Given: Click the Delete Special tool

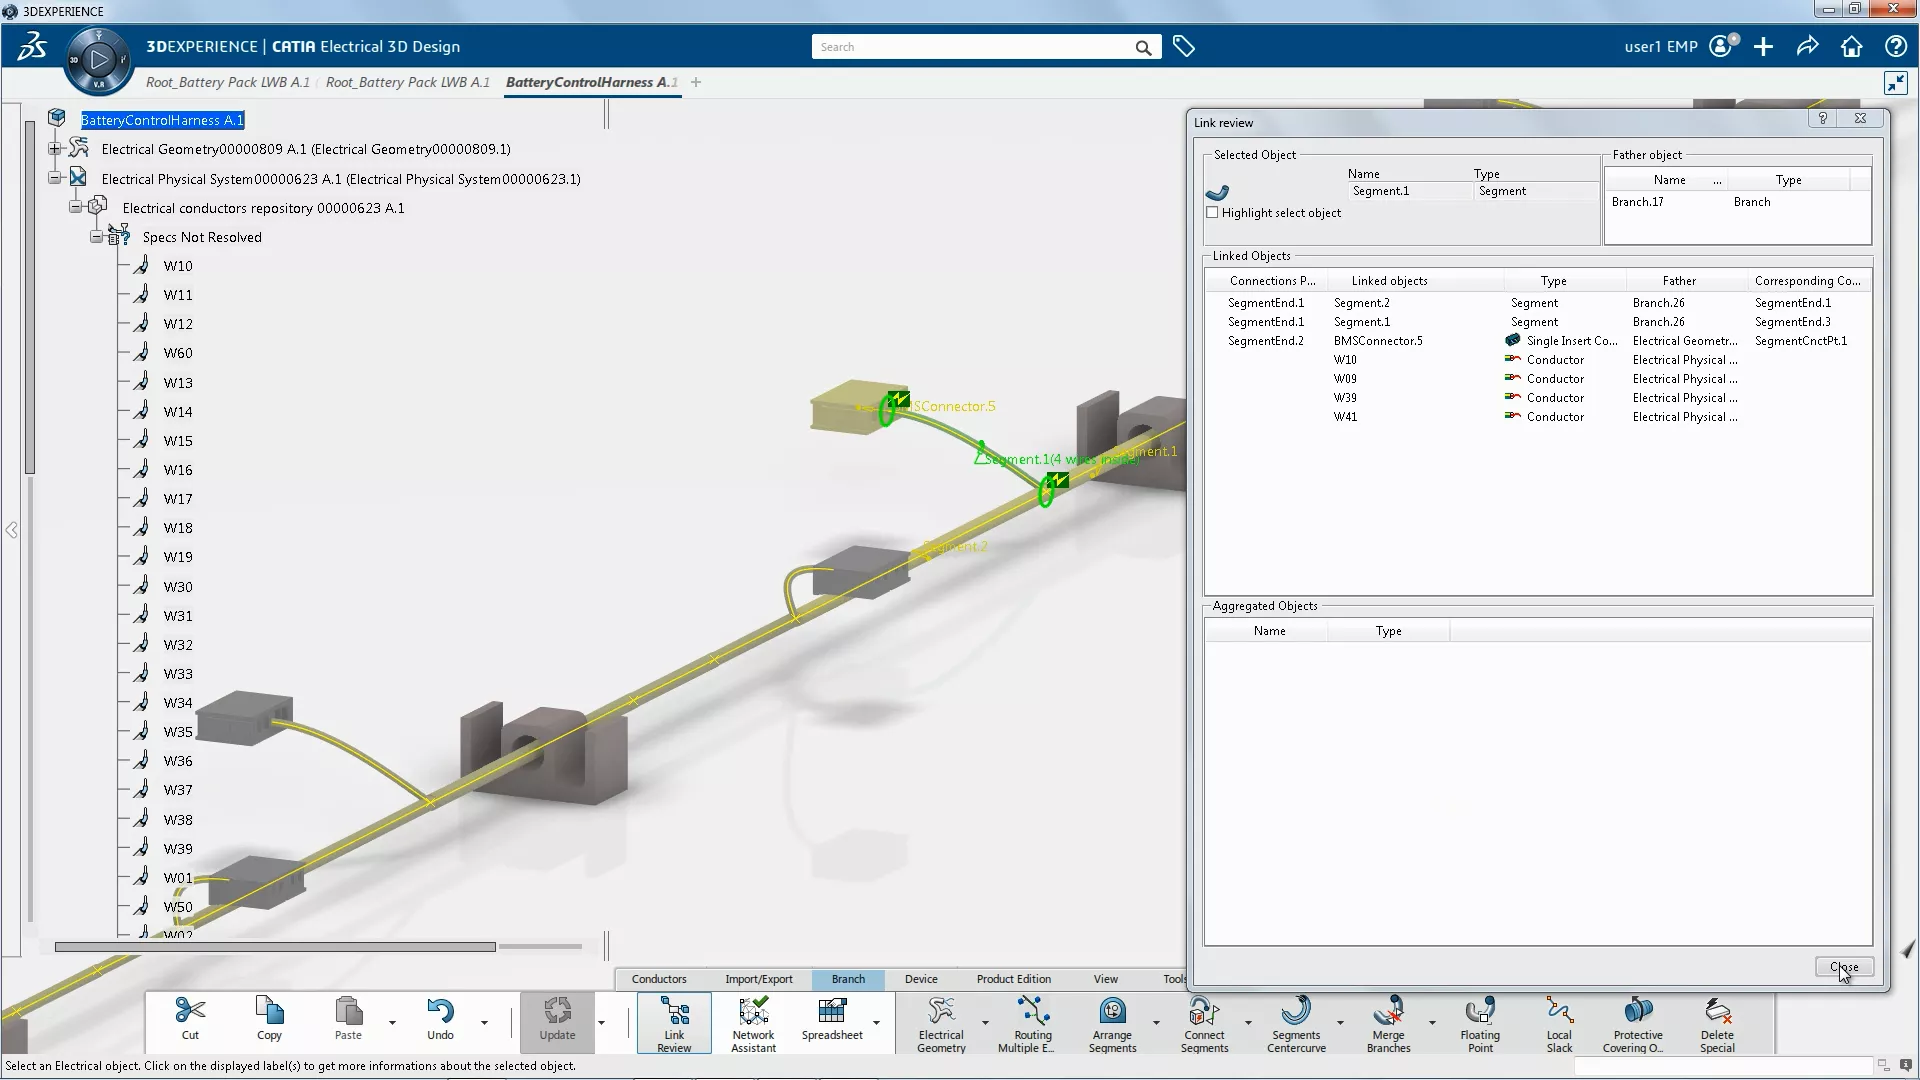Looking at the screenshot, I should (x=1717, y=1023).
